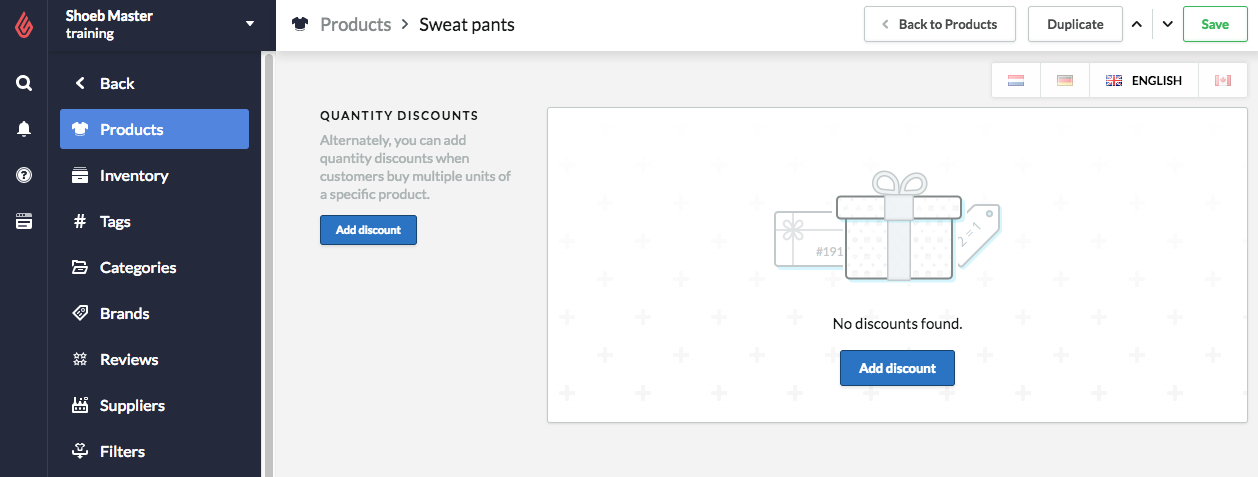Image resolution: width=1258 pixels, height=477 pixels.
Task: Select the Canadian flag language
Action: click(x=1222, y=80)
